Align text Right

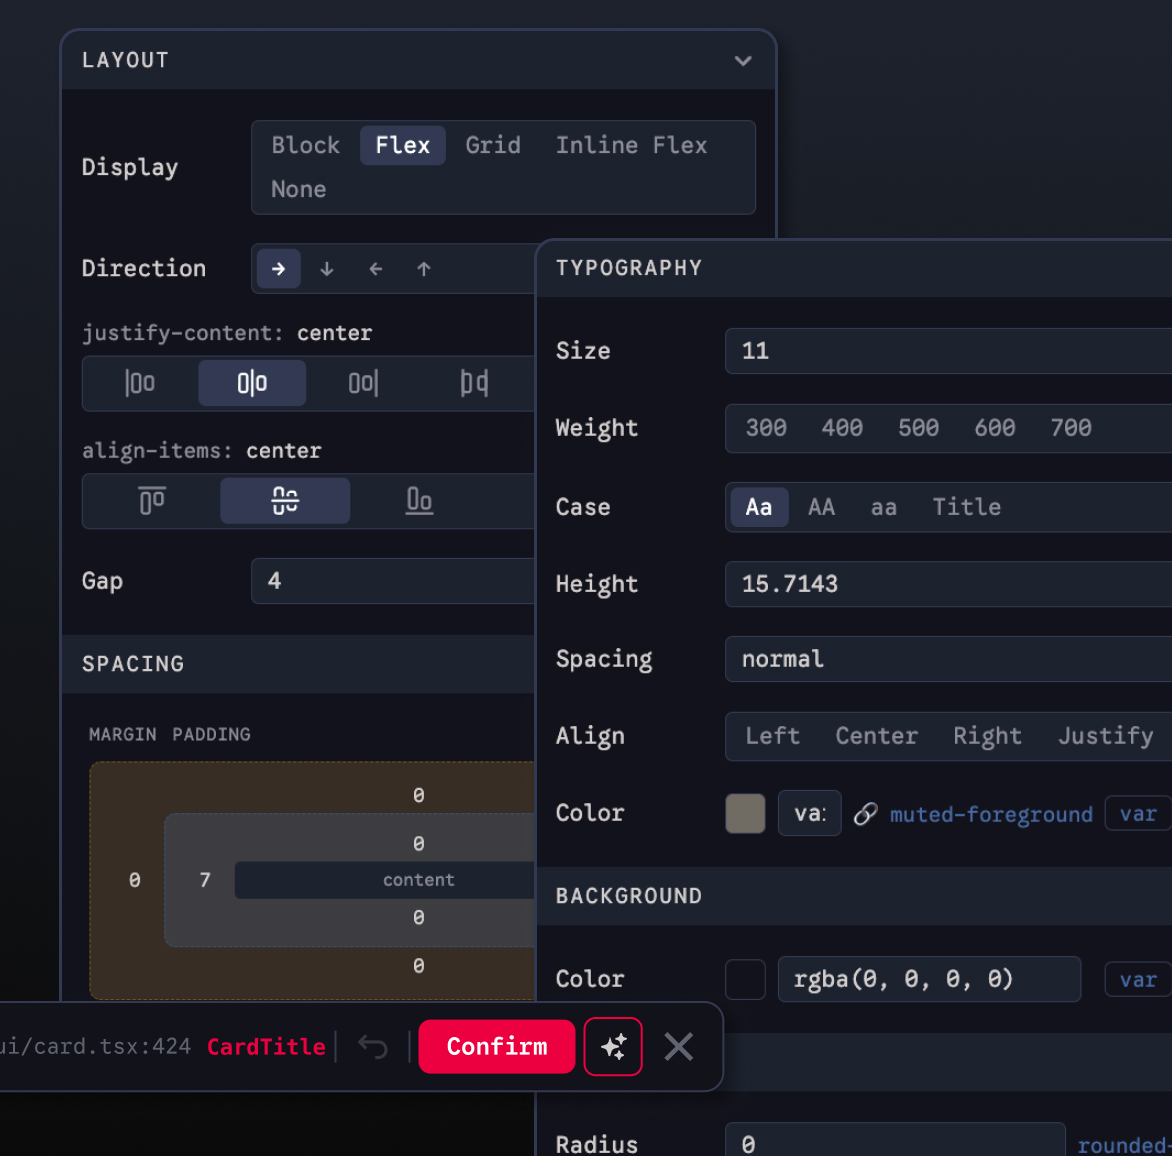tap(987, 736)
